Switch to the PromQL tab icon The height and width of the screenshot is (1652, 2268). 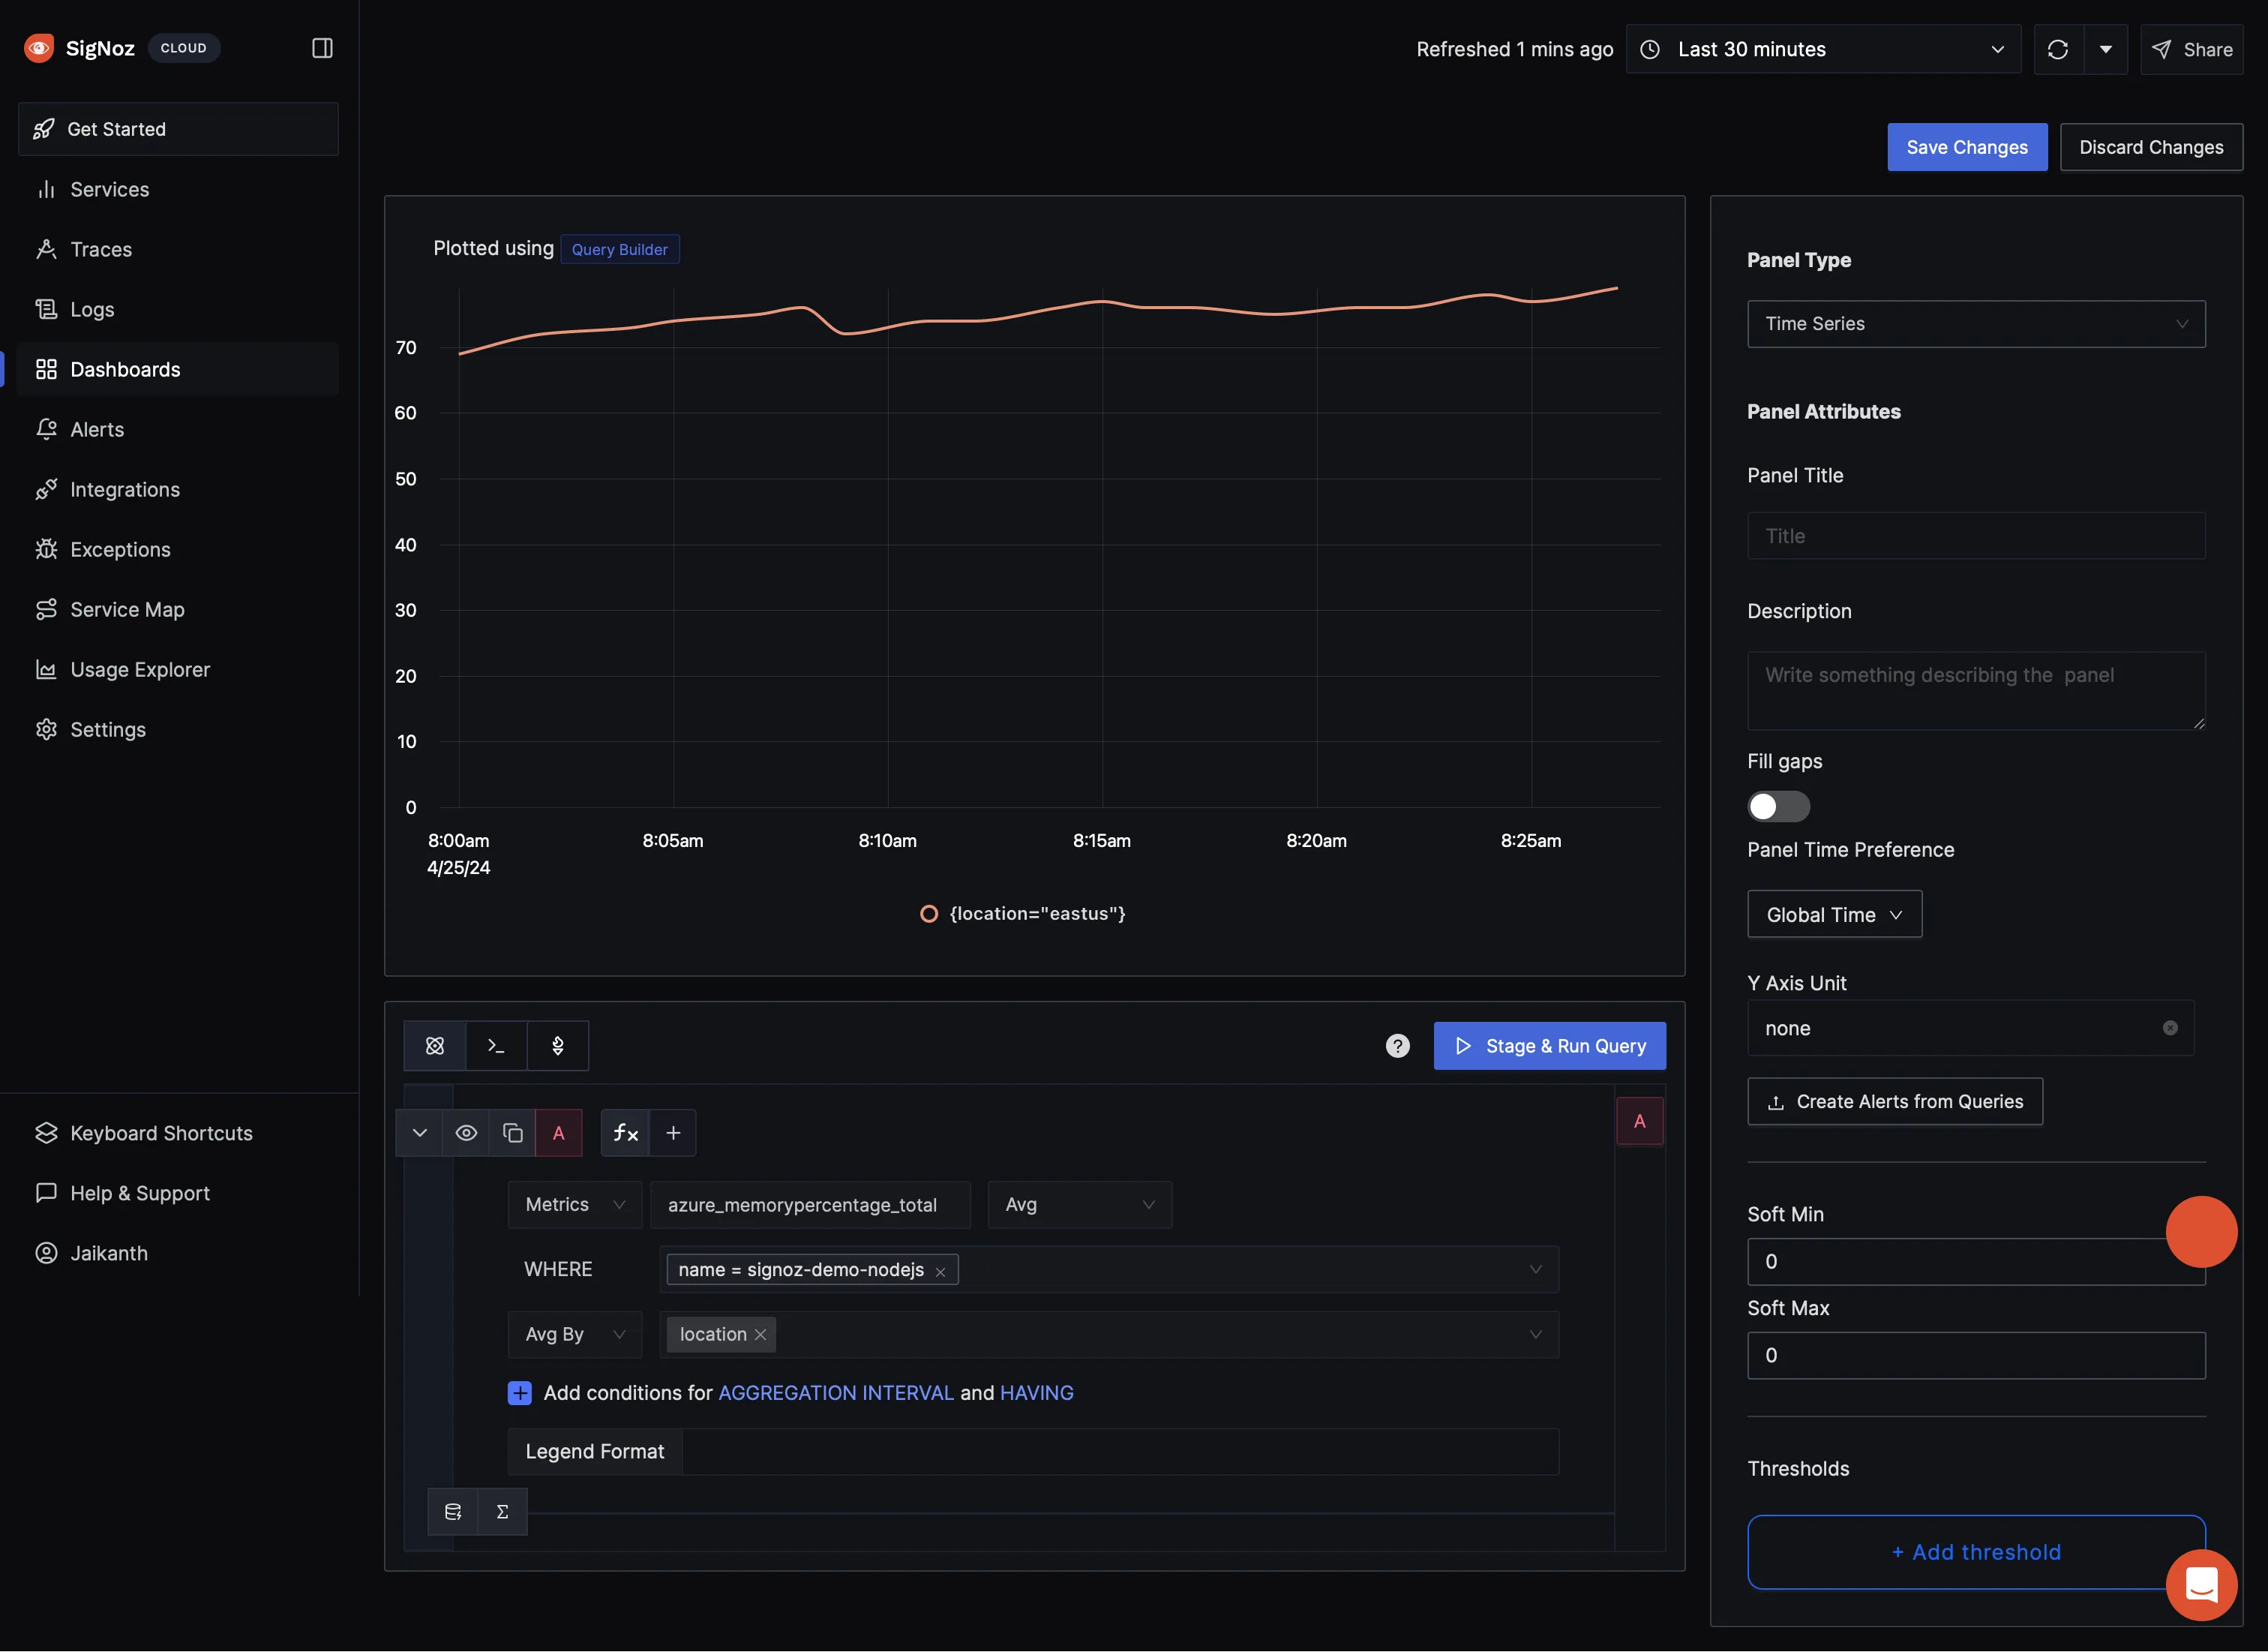pos(558,1046)
